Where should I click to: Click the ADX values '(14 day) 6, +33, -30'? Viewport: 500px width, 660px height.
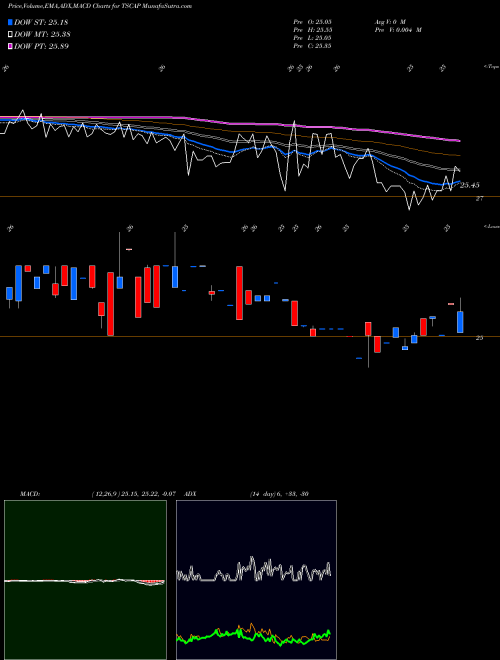click(x=279, y=494)
